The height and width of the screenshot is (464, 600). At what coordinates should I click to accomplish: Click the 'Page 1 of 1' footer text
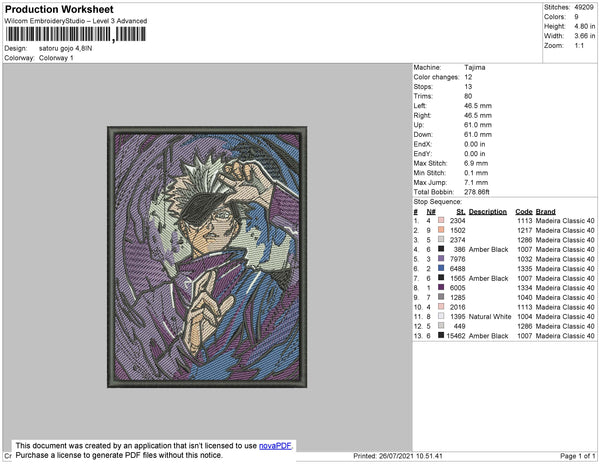click(578, 456)
